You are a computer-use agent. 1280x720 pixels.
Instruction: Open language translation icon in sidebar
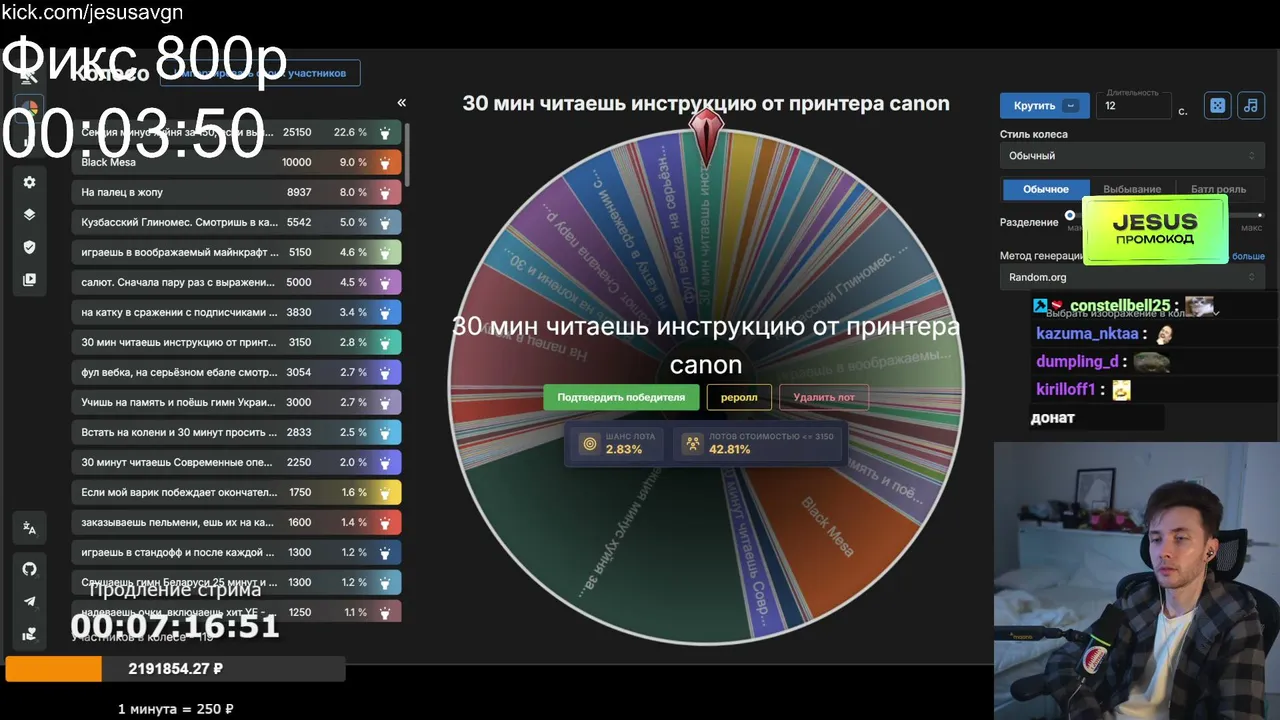coord(29,529)
